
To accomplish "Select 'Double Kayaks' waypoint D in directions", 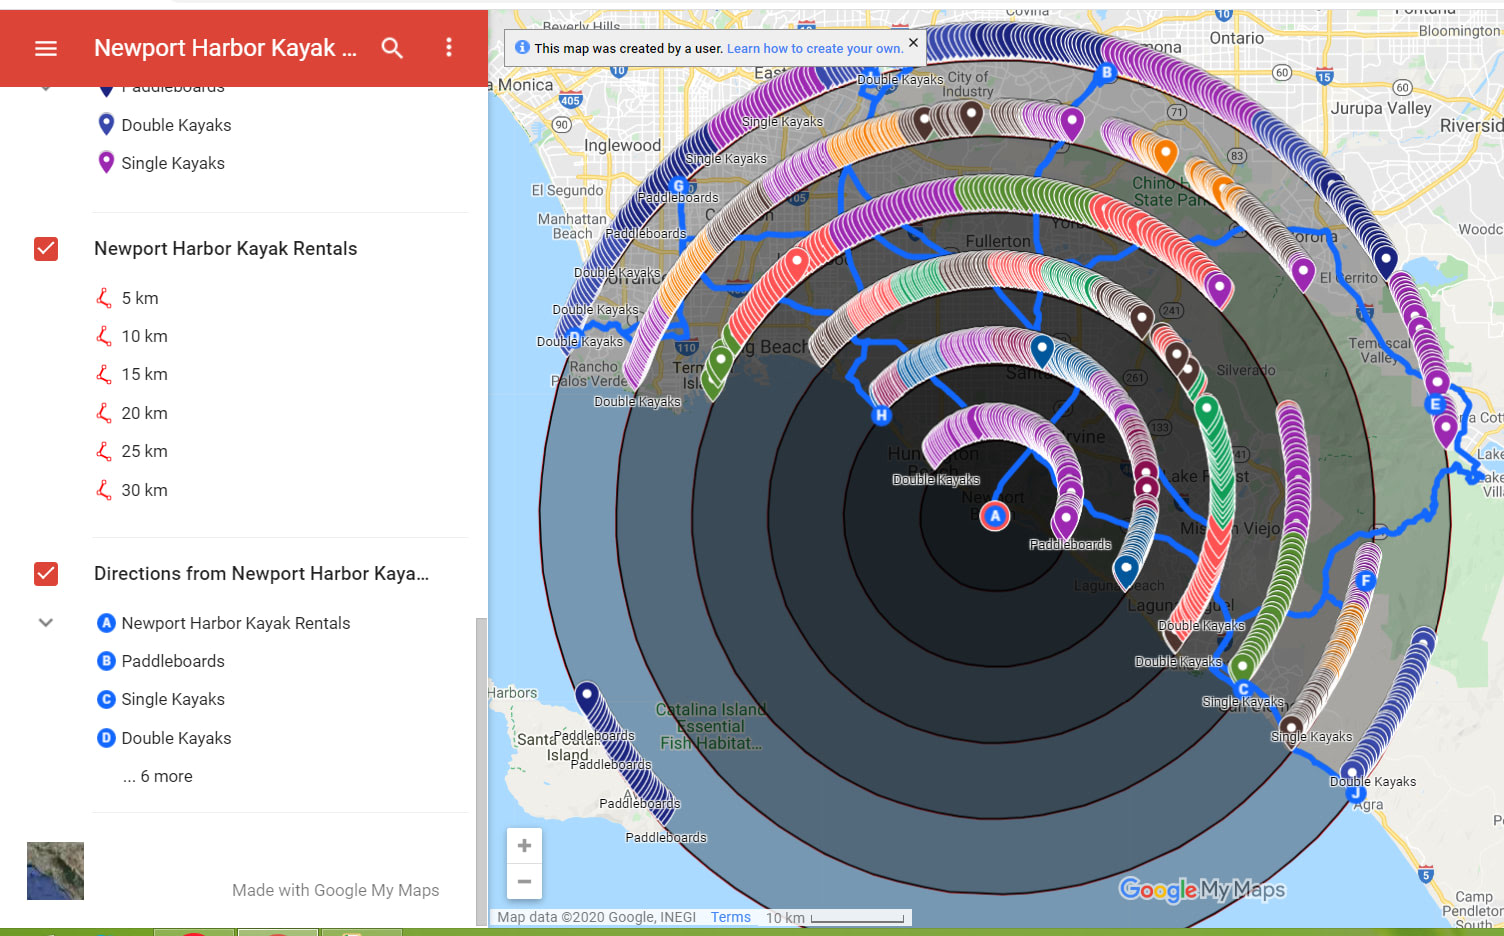I will click(176, 738).
